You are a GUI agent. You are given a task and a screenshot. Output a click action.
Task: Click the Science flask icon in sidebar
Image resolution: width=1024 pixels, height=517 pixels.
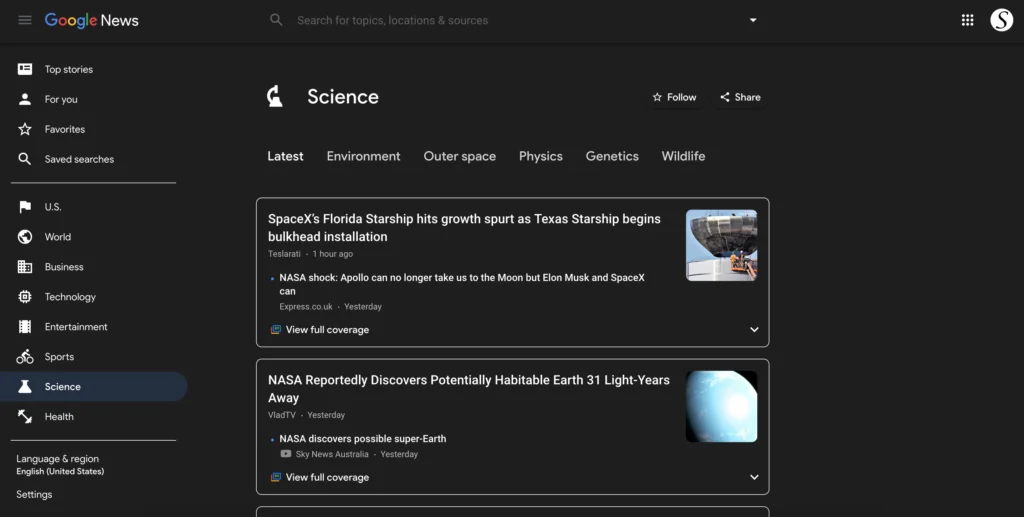point(25,386)
